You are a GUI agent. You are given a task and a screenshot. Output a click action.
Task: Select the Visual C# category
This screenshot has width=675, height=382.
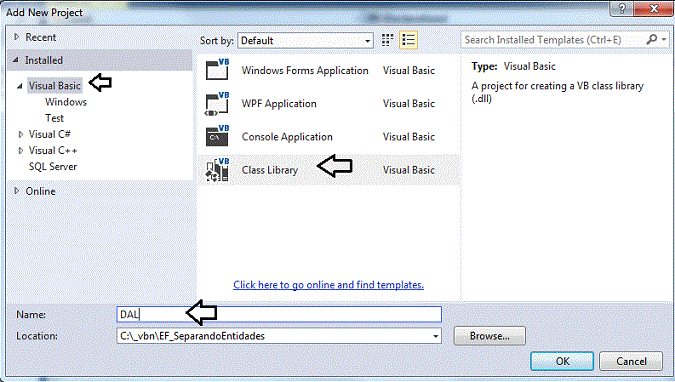tap(50, 134)
